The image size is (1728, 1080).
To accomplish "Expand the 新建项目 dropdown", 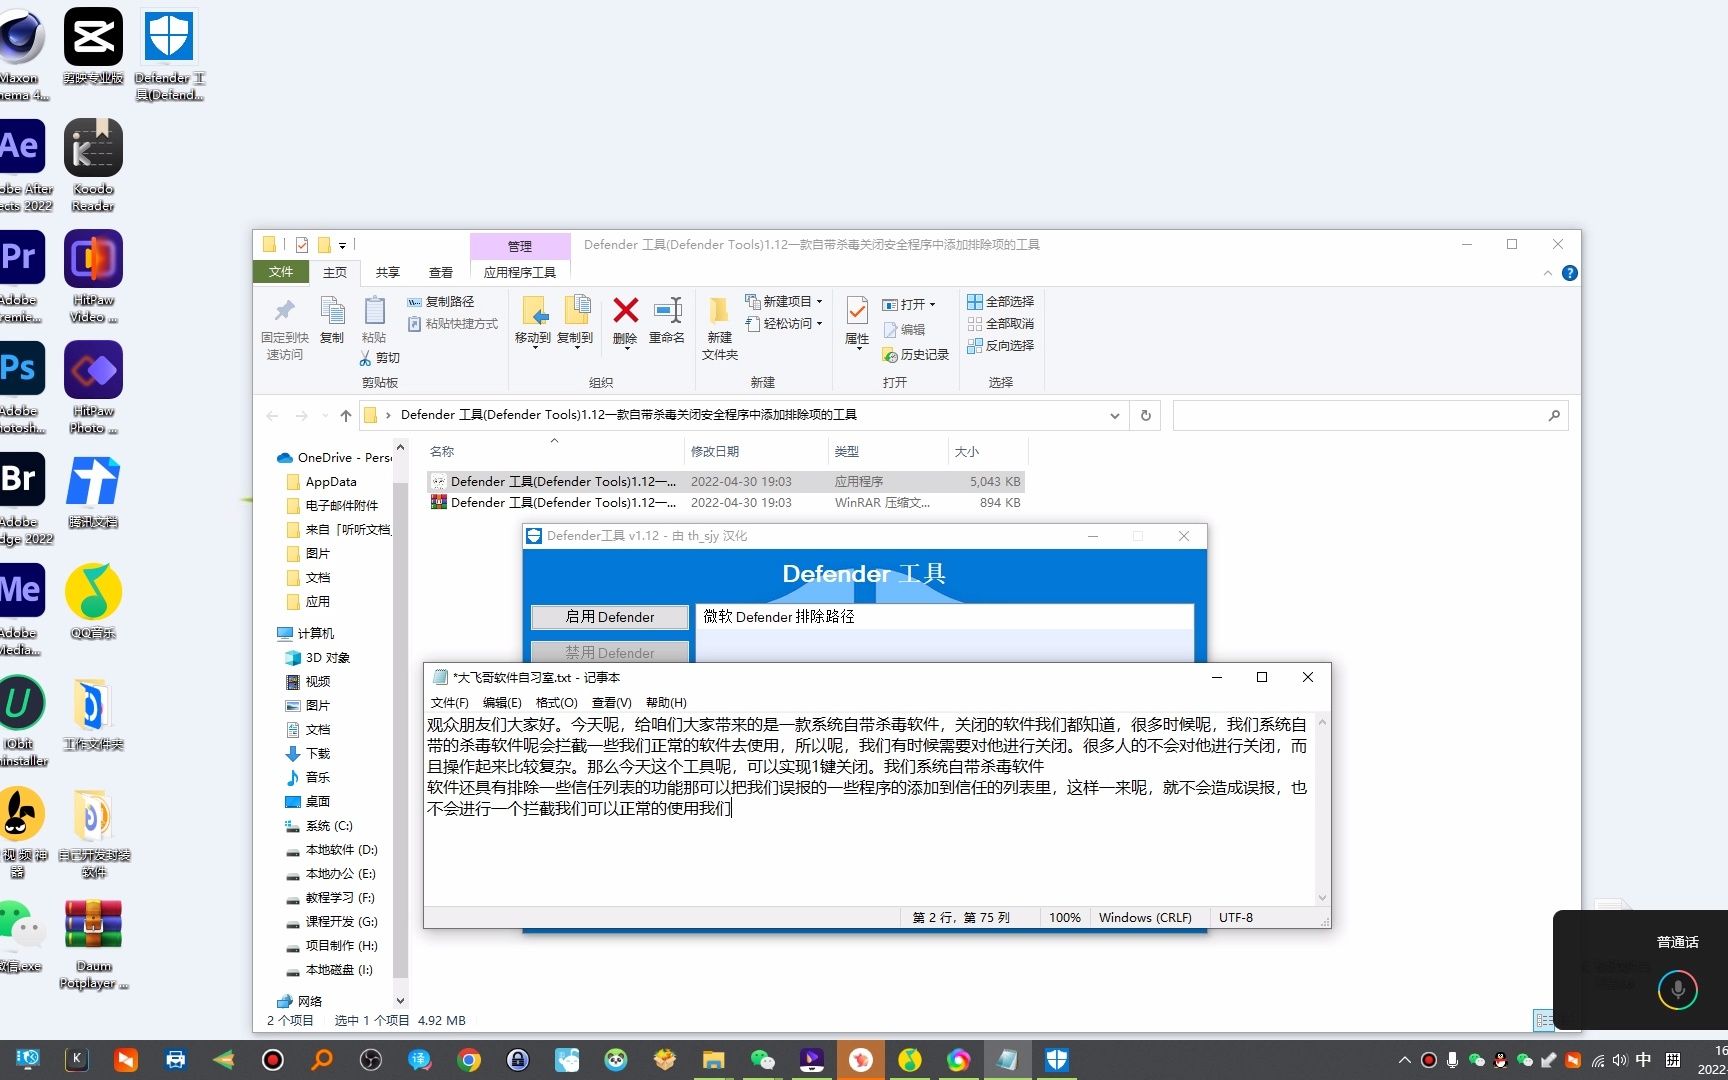I will [819, 301].
